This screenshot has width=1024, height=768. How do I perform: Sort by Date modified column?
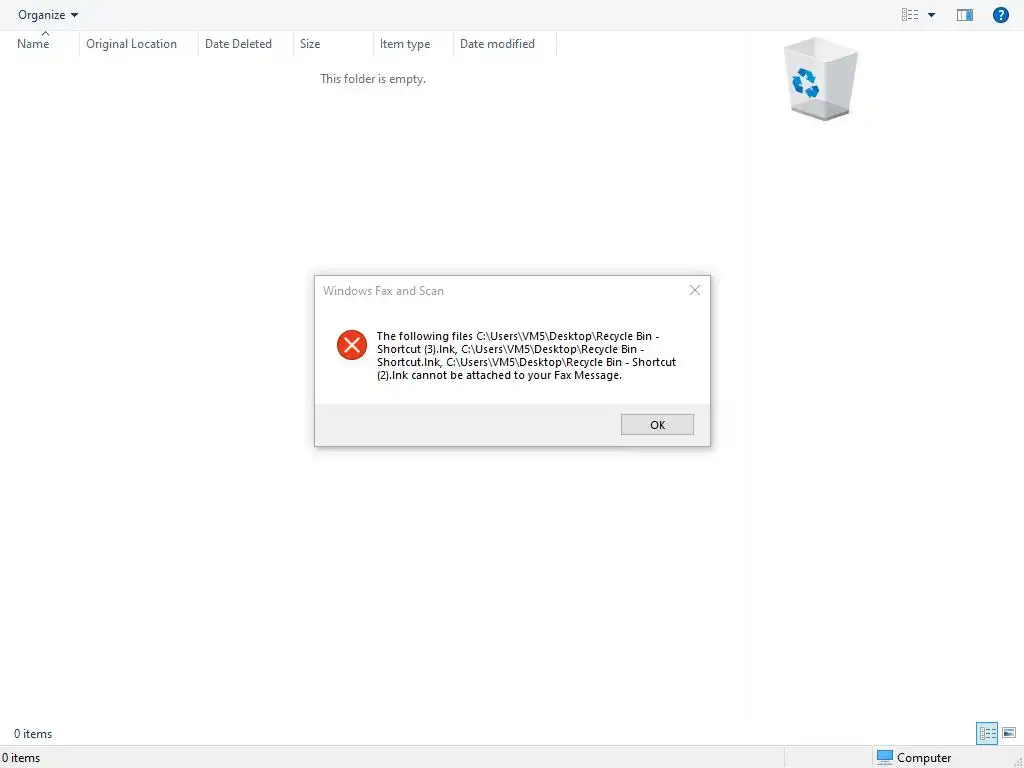click(497, 44)
